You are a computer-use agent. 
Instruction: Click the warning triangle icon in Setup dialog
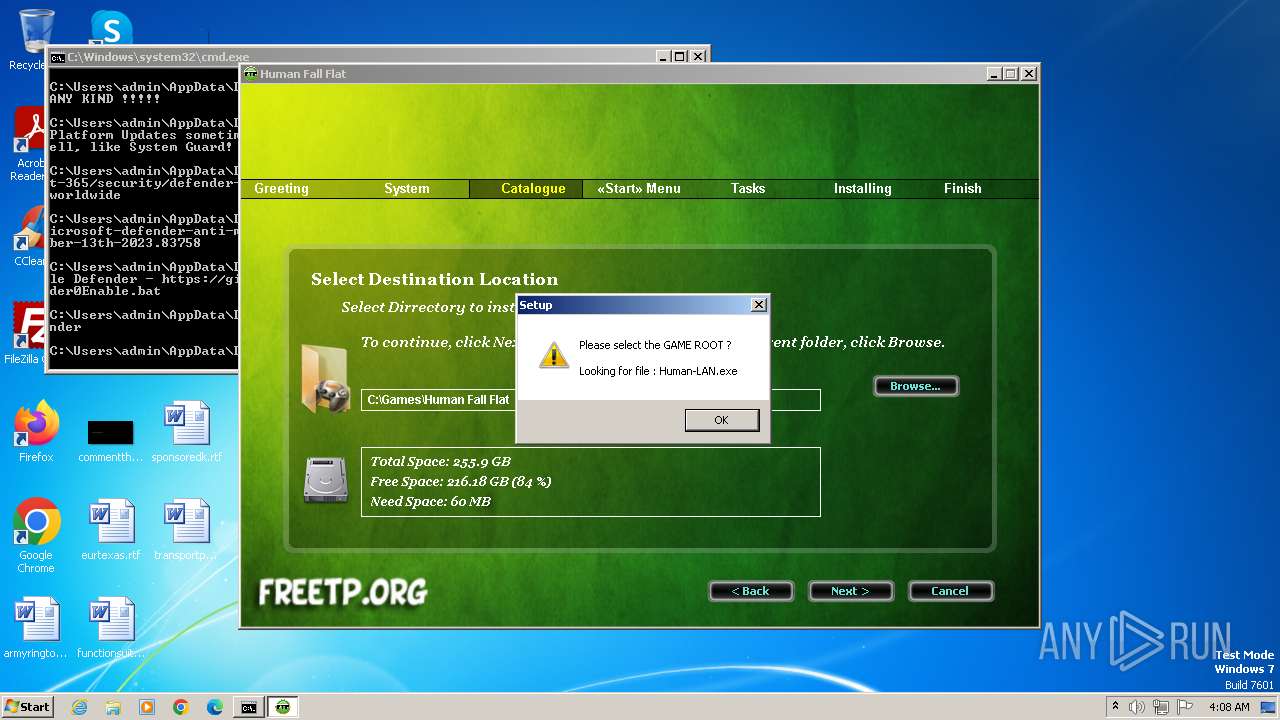553,355
